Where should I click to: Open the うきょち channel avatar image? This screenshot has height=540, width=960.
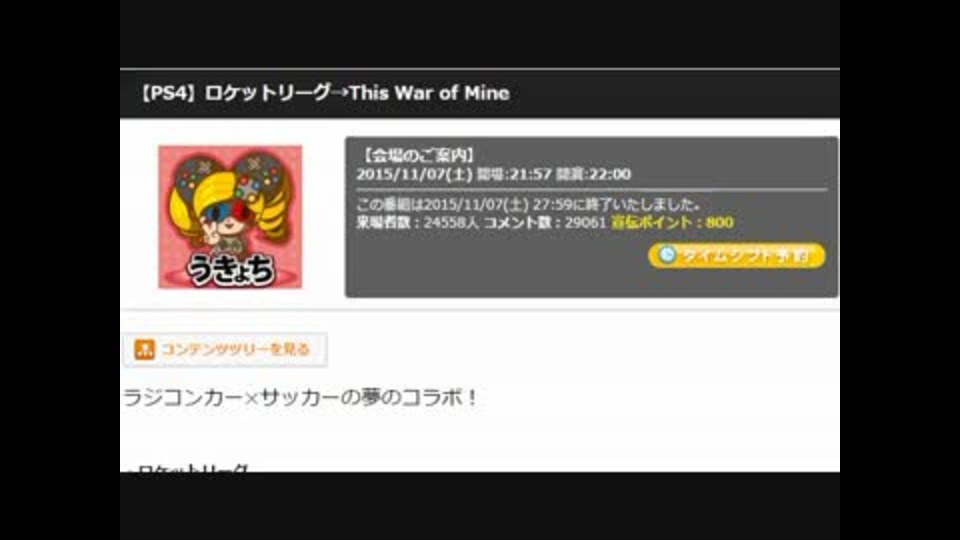click(230, 217)
